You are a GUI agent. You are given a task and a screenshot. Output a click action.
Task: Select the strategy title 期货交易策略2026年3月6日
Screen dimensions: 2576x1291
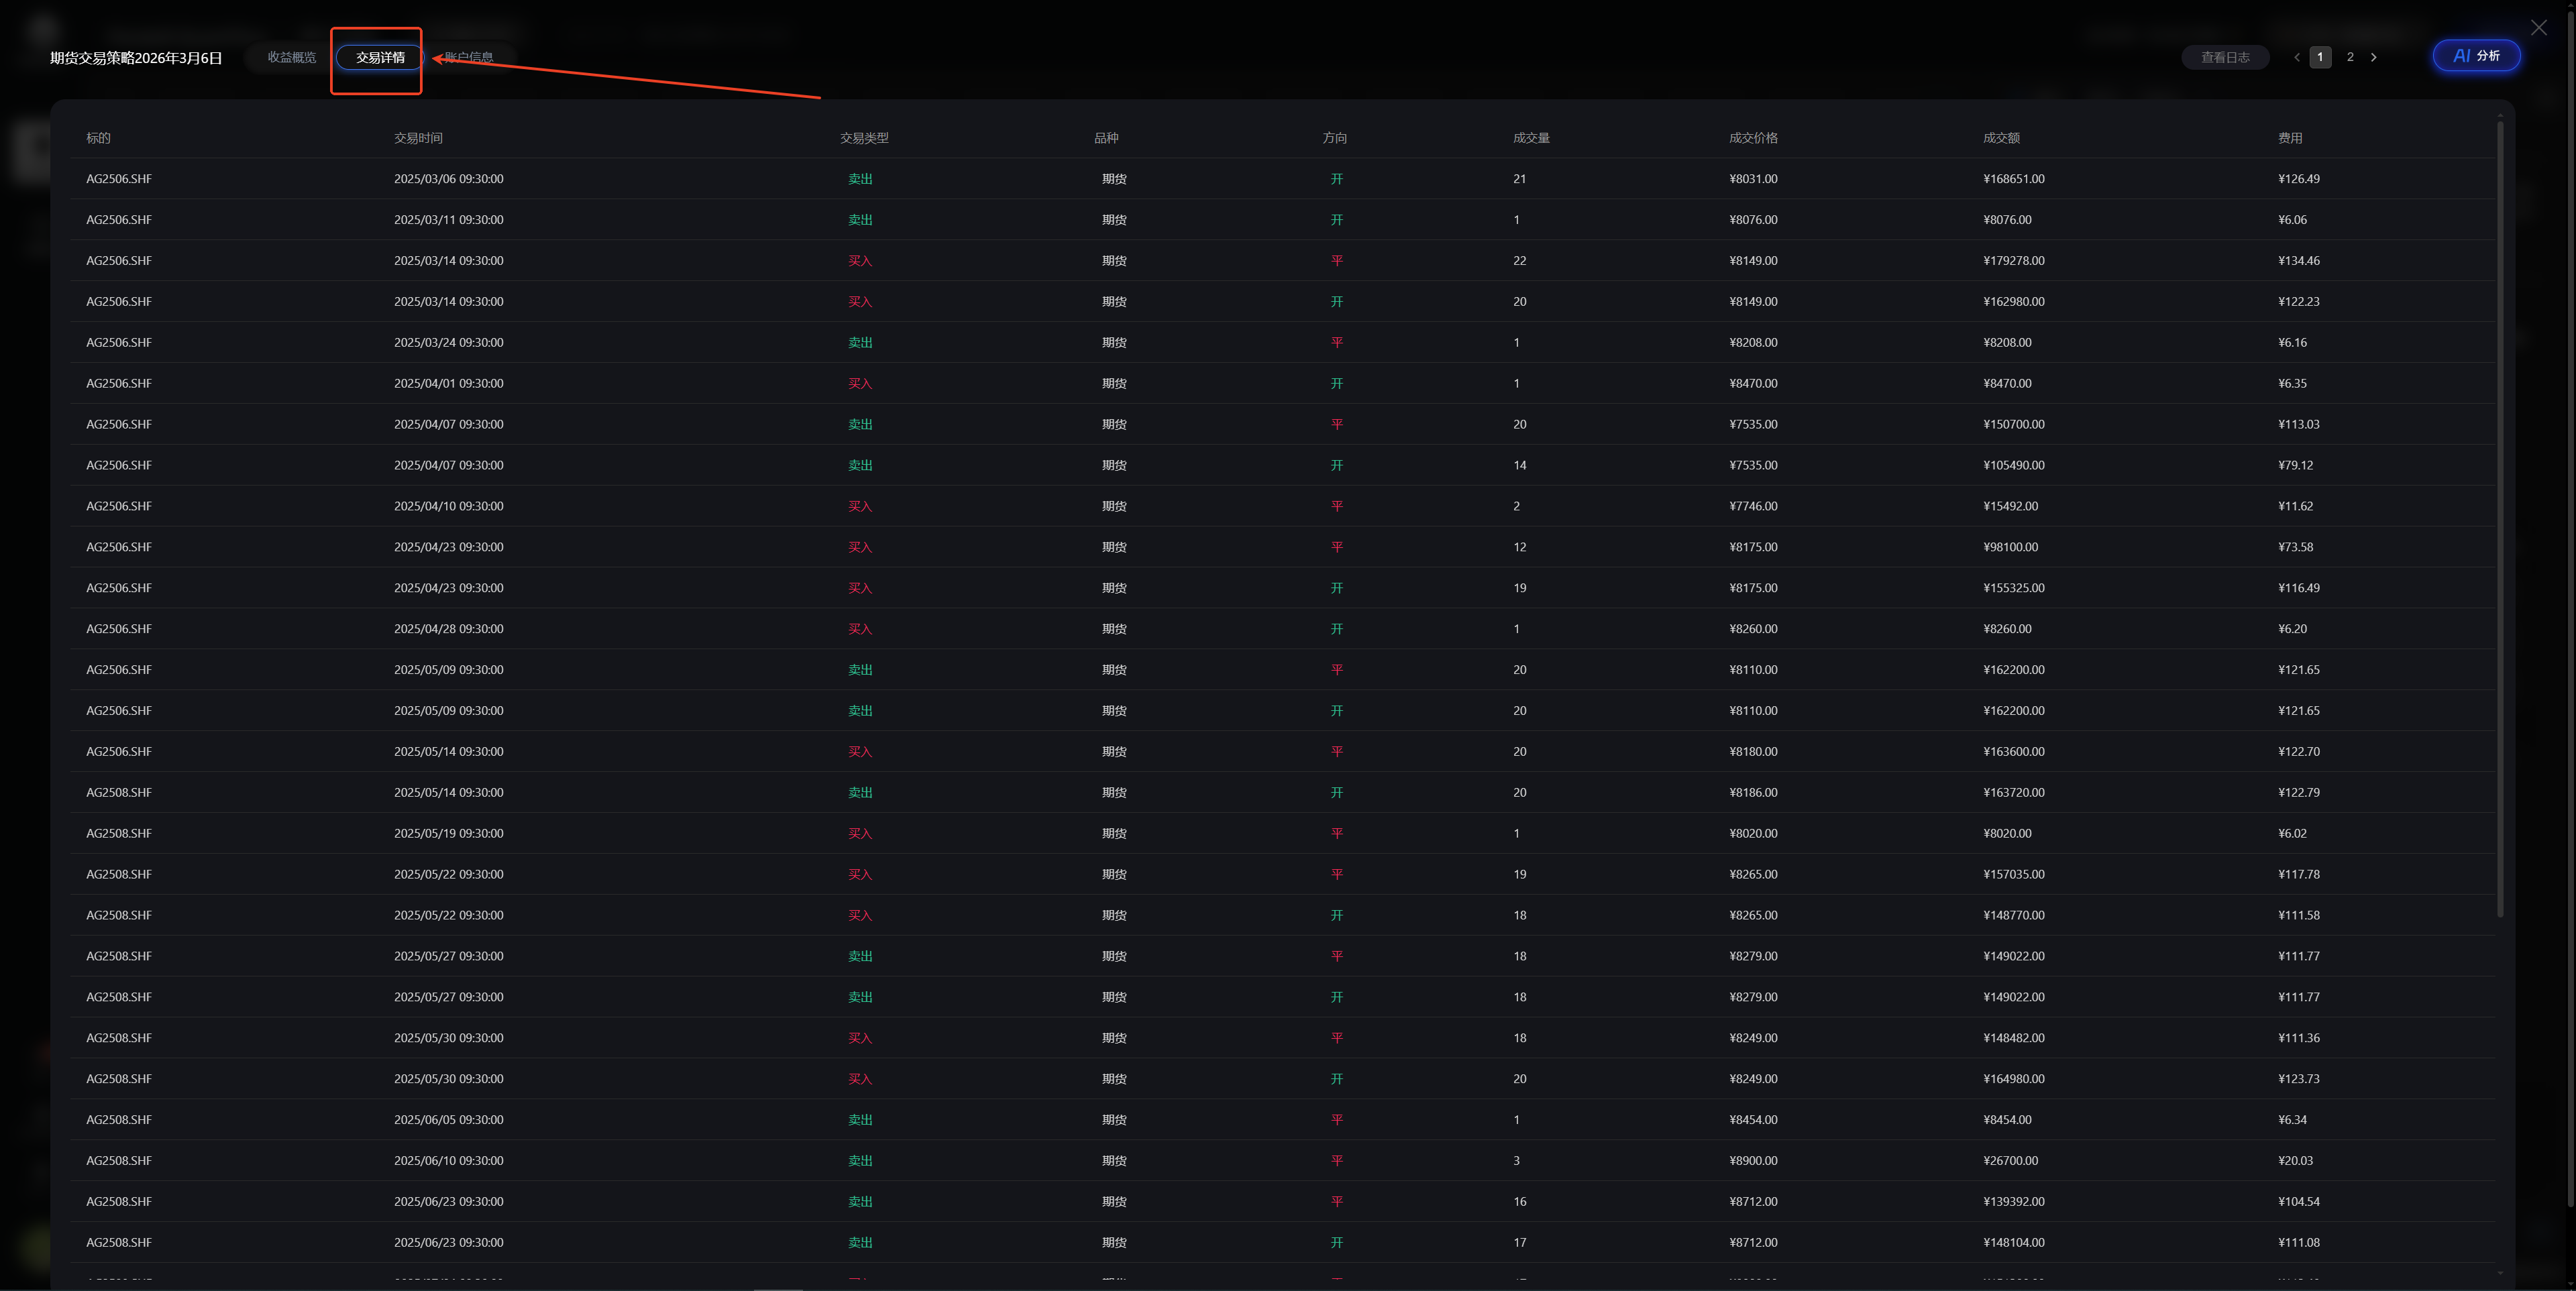coord(136,58)
